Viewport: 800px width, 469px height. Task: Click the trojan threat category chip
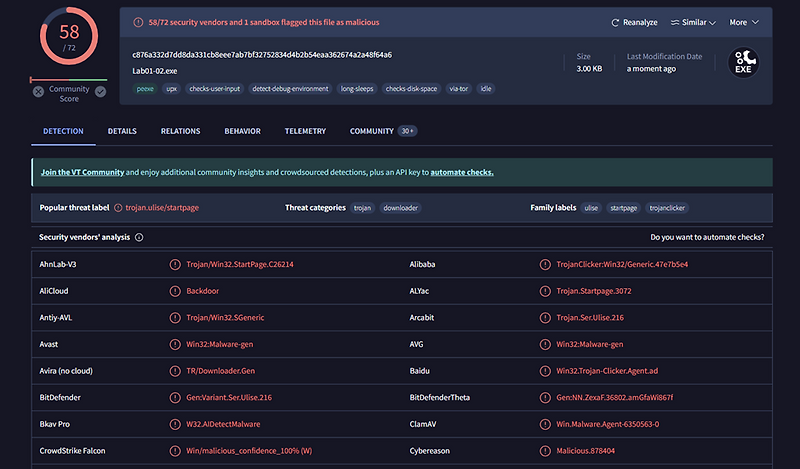[x=362, y=208]
